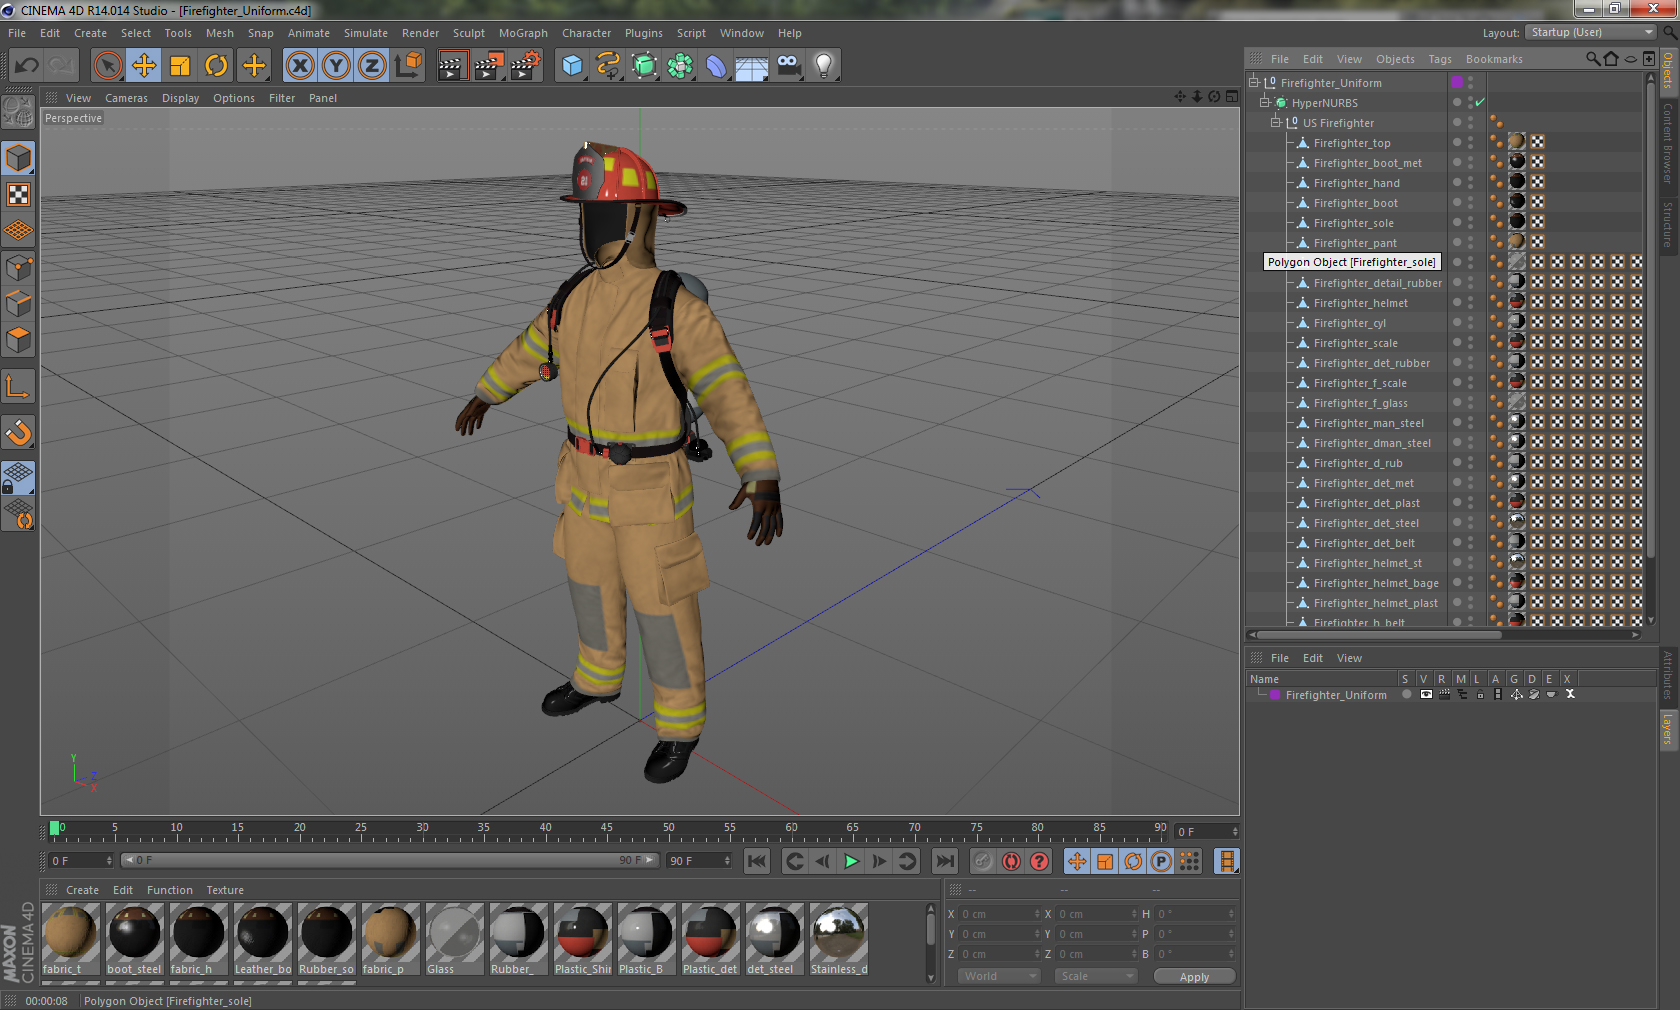Switch to Model mode cube icon

pyautogui.click(x=19, y=159)
